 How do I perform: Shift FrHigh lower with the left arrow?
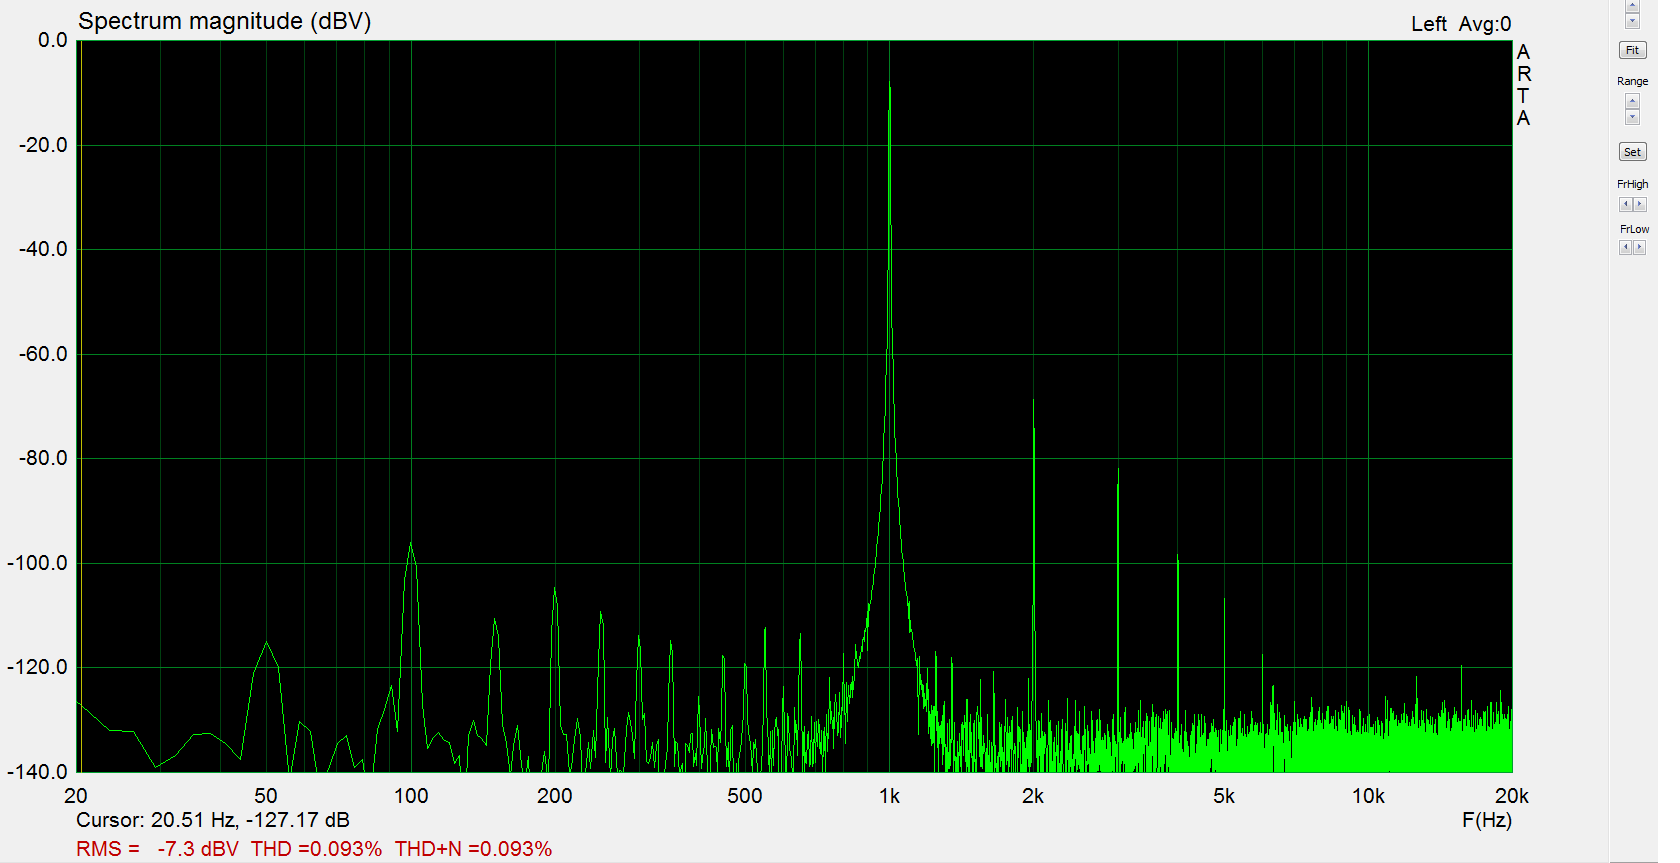(x=1625, y=204)
